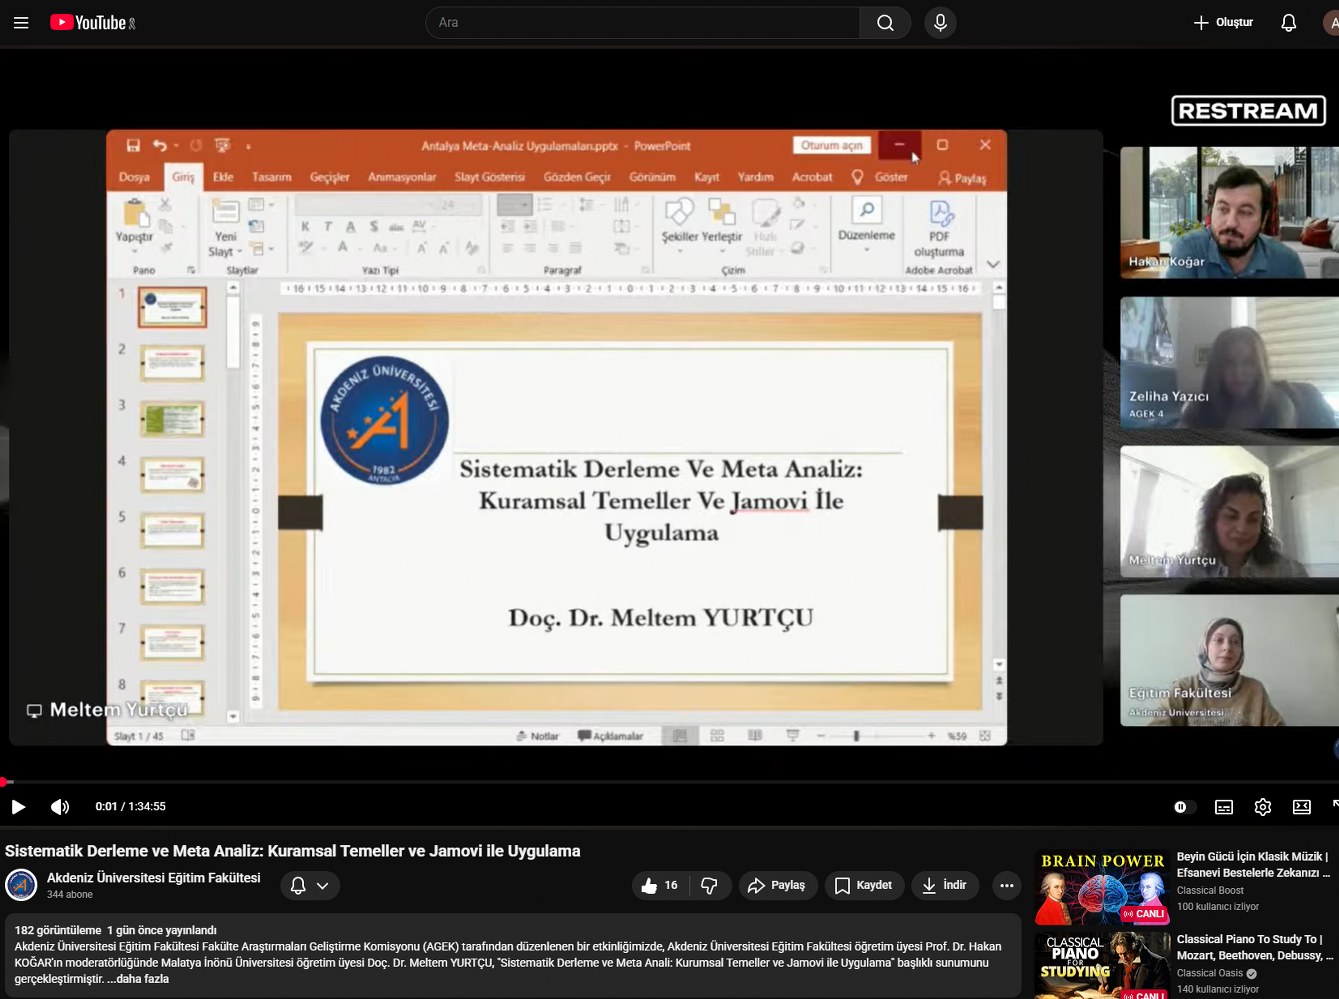The image size is (1339, 999).
Task: Open the YouTube guide hamburger menu
Action: coord(21,22)
